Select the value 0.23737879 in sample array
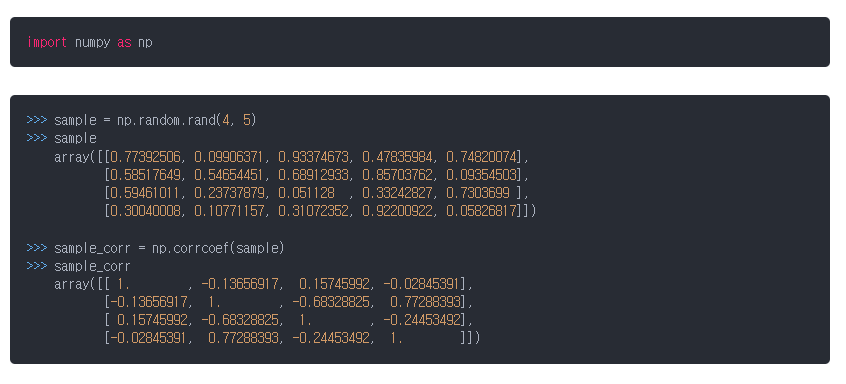This screenshot has width=846, height=384. click(230, 193)
